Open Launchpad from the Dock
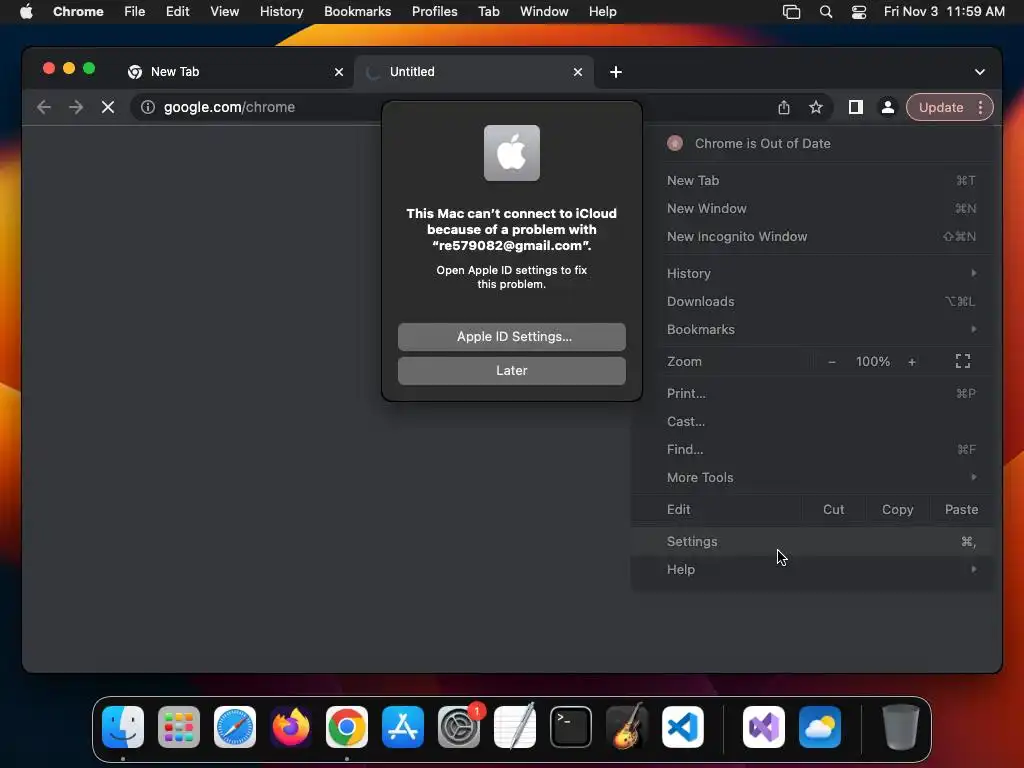 (179, 727)
